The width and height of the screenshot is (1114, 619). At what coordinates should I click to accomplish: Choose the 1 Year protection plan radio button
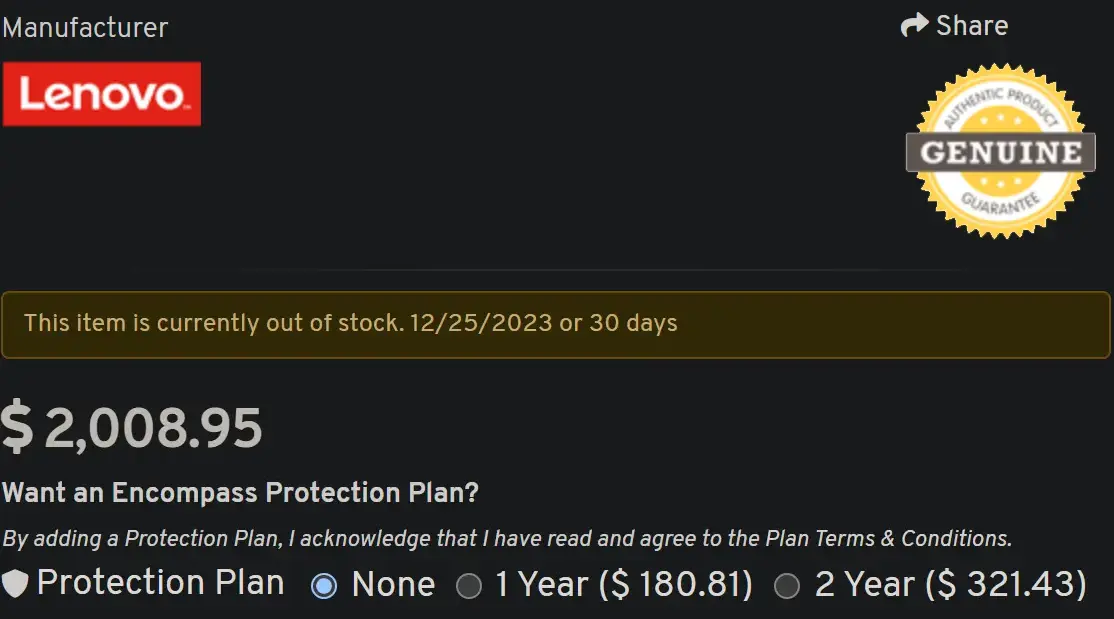pos(468,586)
